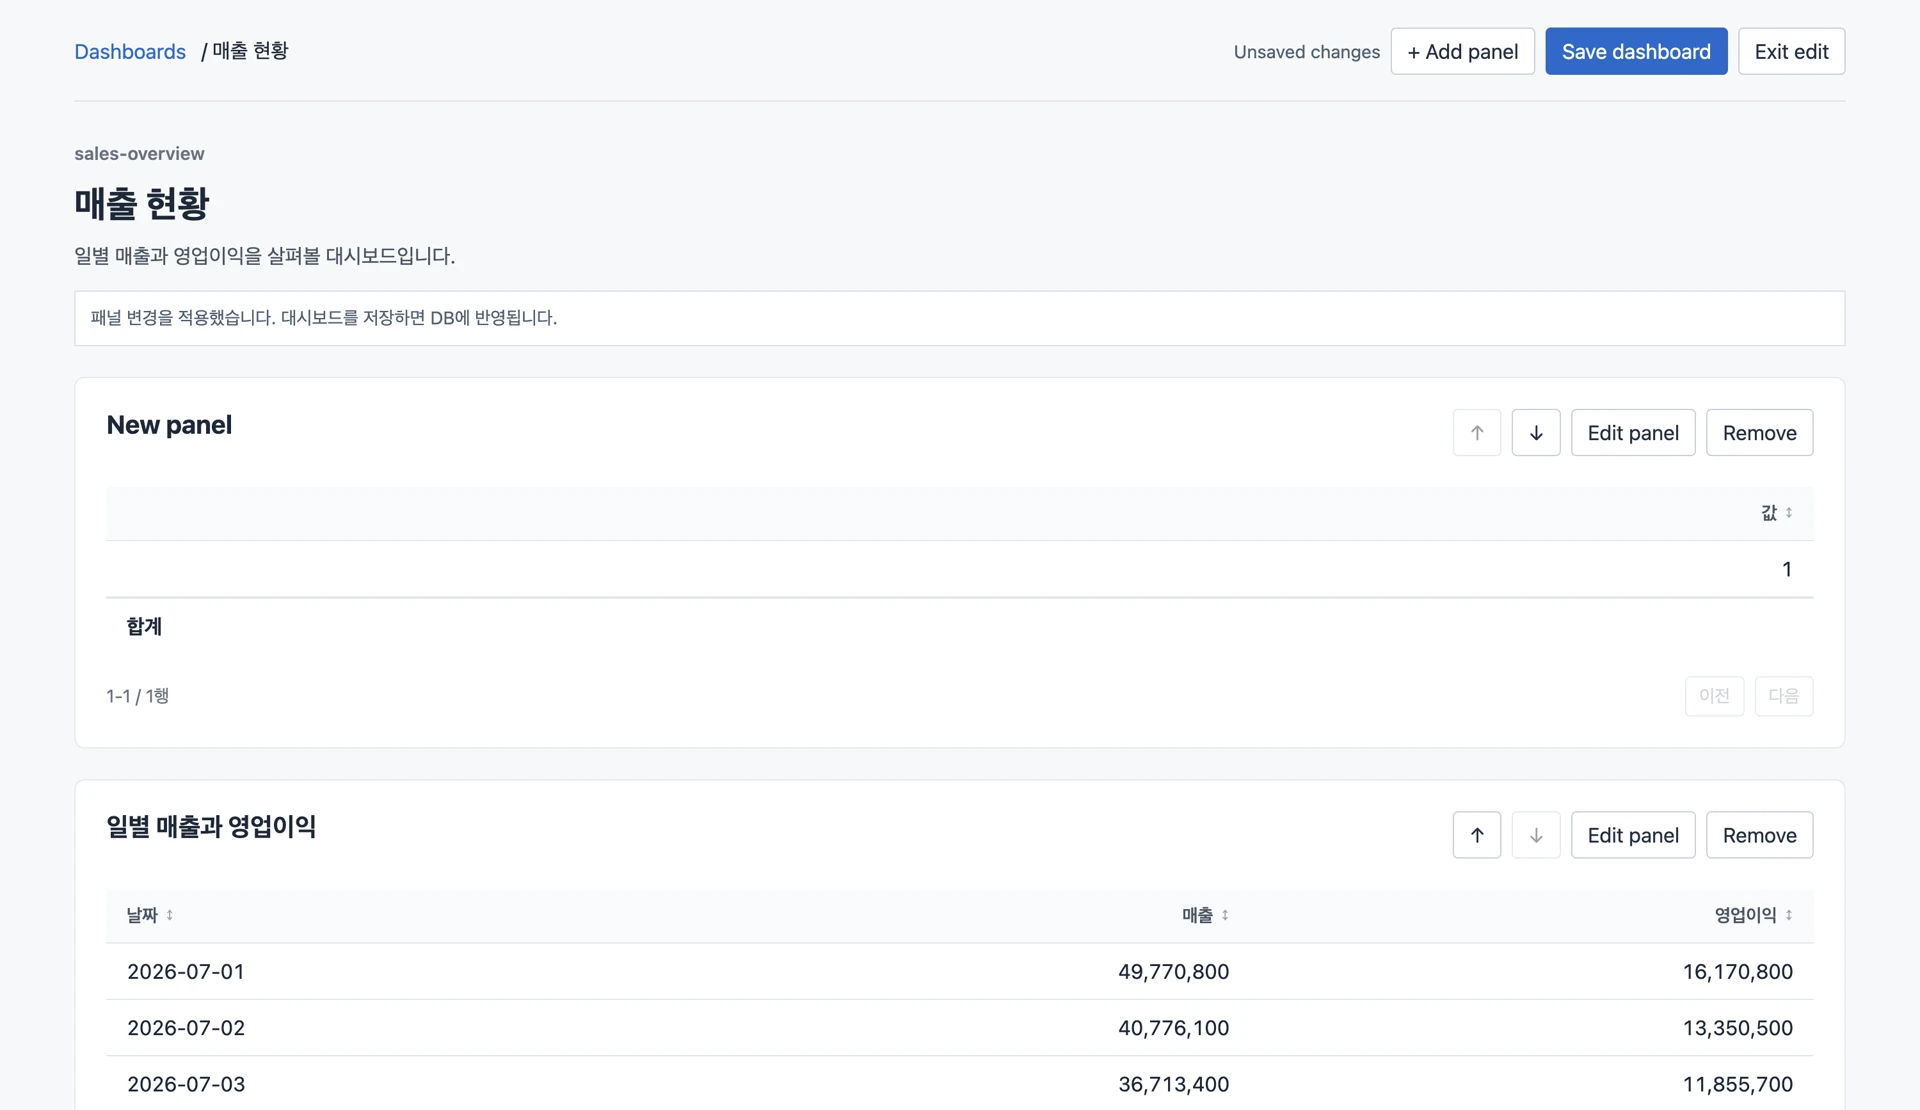The image size is (1920, 1110).
Task: Click the Unsaved changes status text
Action: 1306,52
